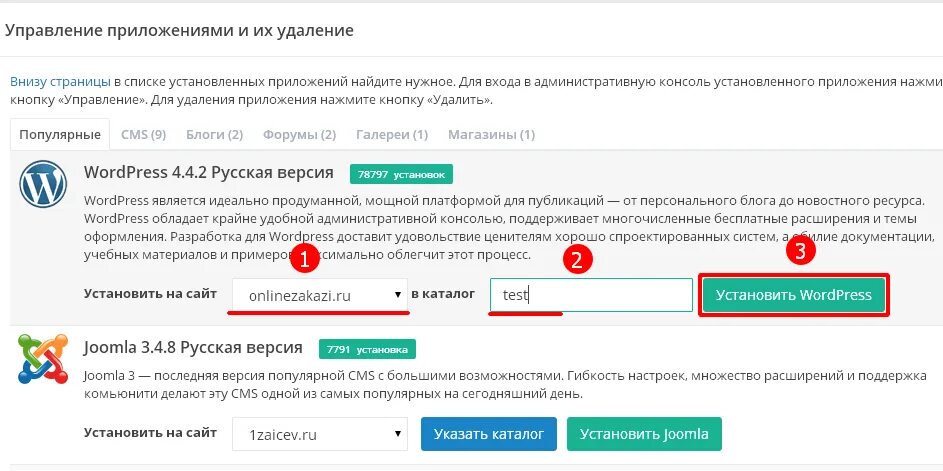Open the Магазины (1) tab
943x471 pixels.
click(491, 134)
